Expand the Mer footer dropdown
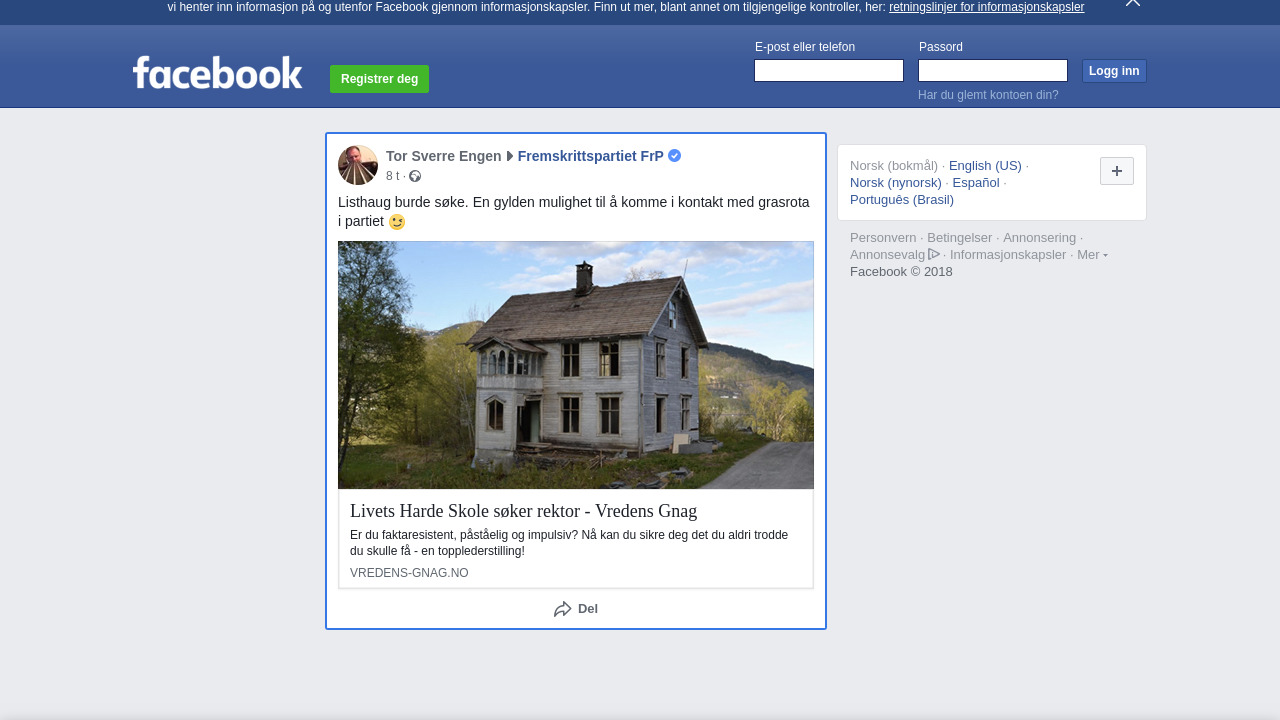Screen dimensions: 1280x720 [1092, 255]
